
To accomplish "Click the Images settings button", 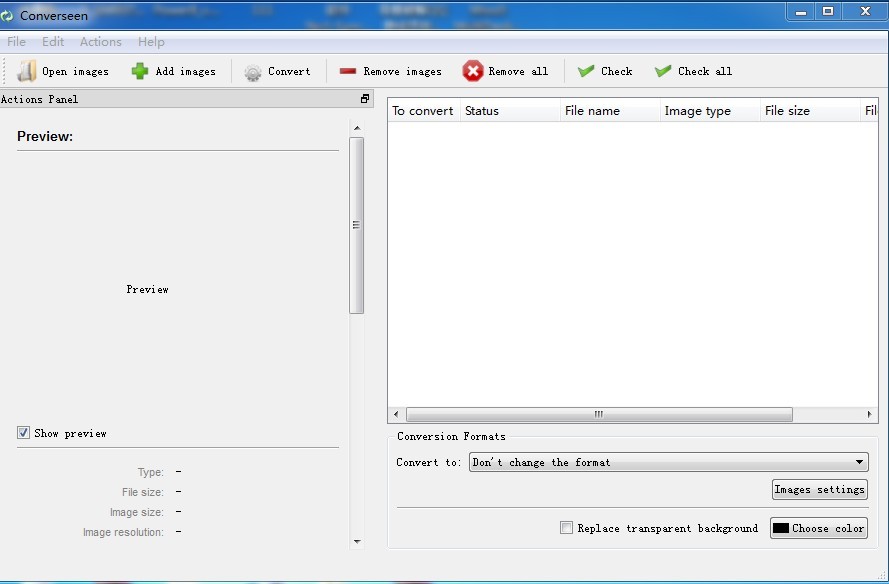I will pyautogui.click(x=820, y=489).
